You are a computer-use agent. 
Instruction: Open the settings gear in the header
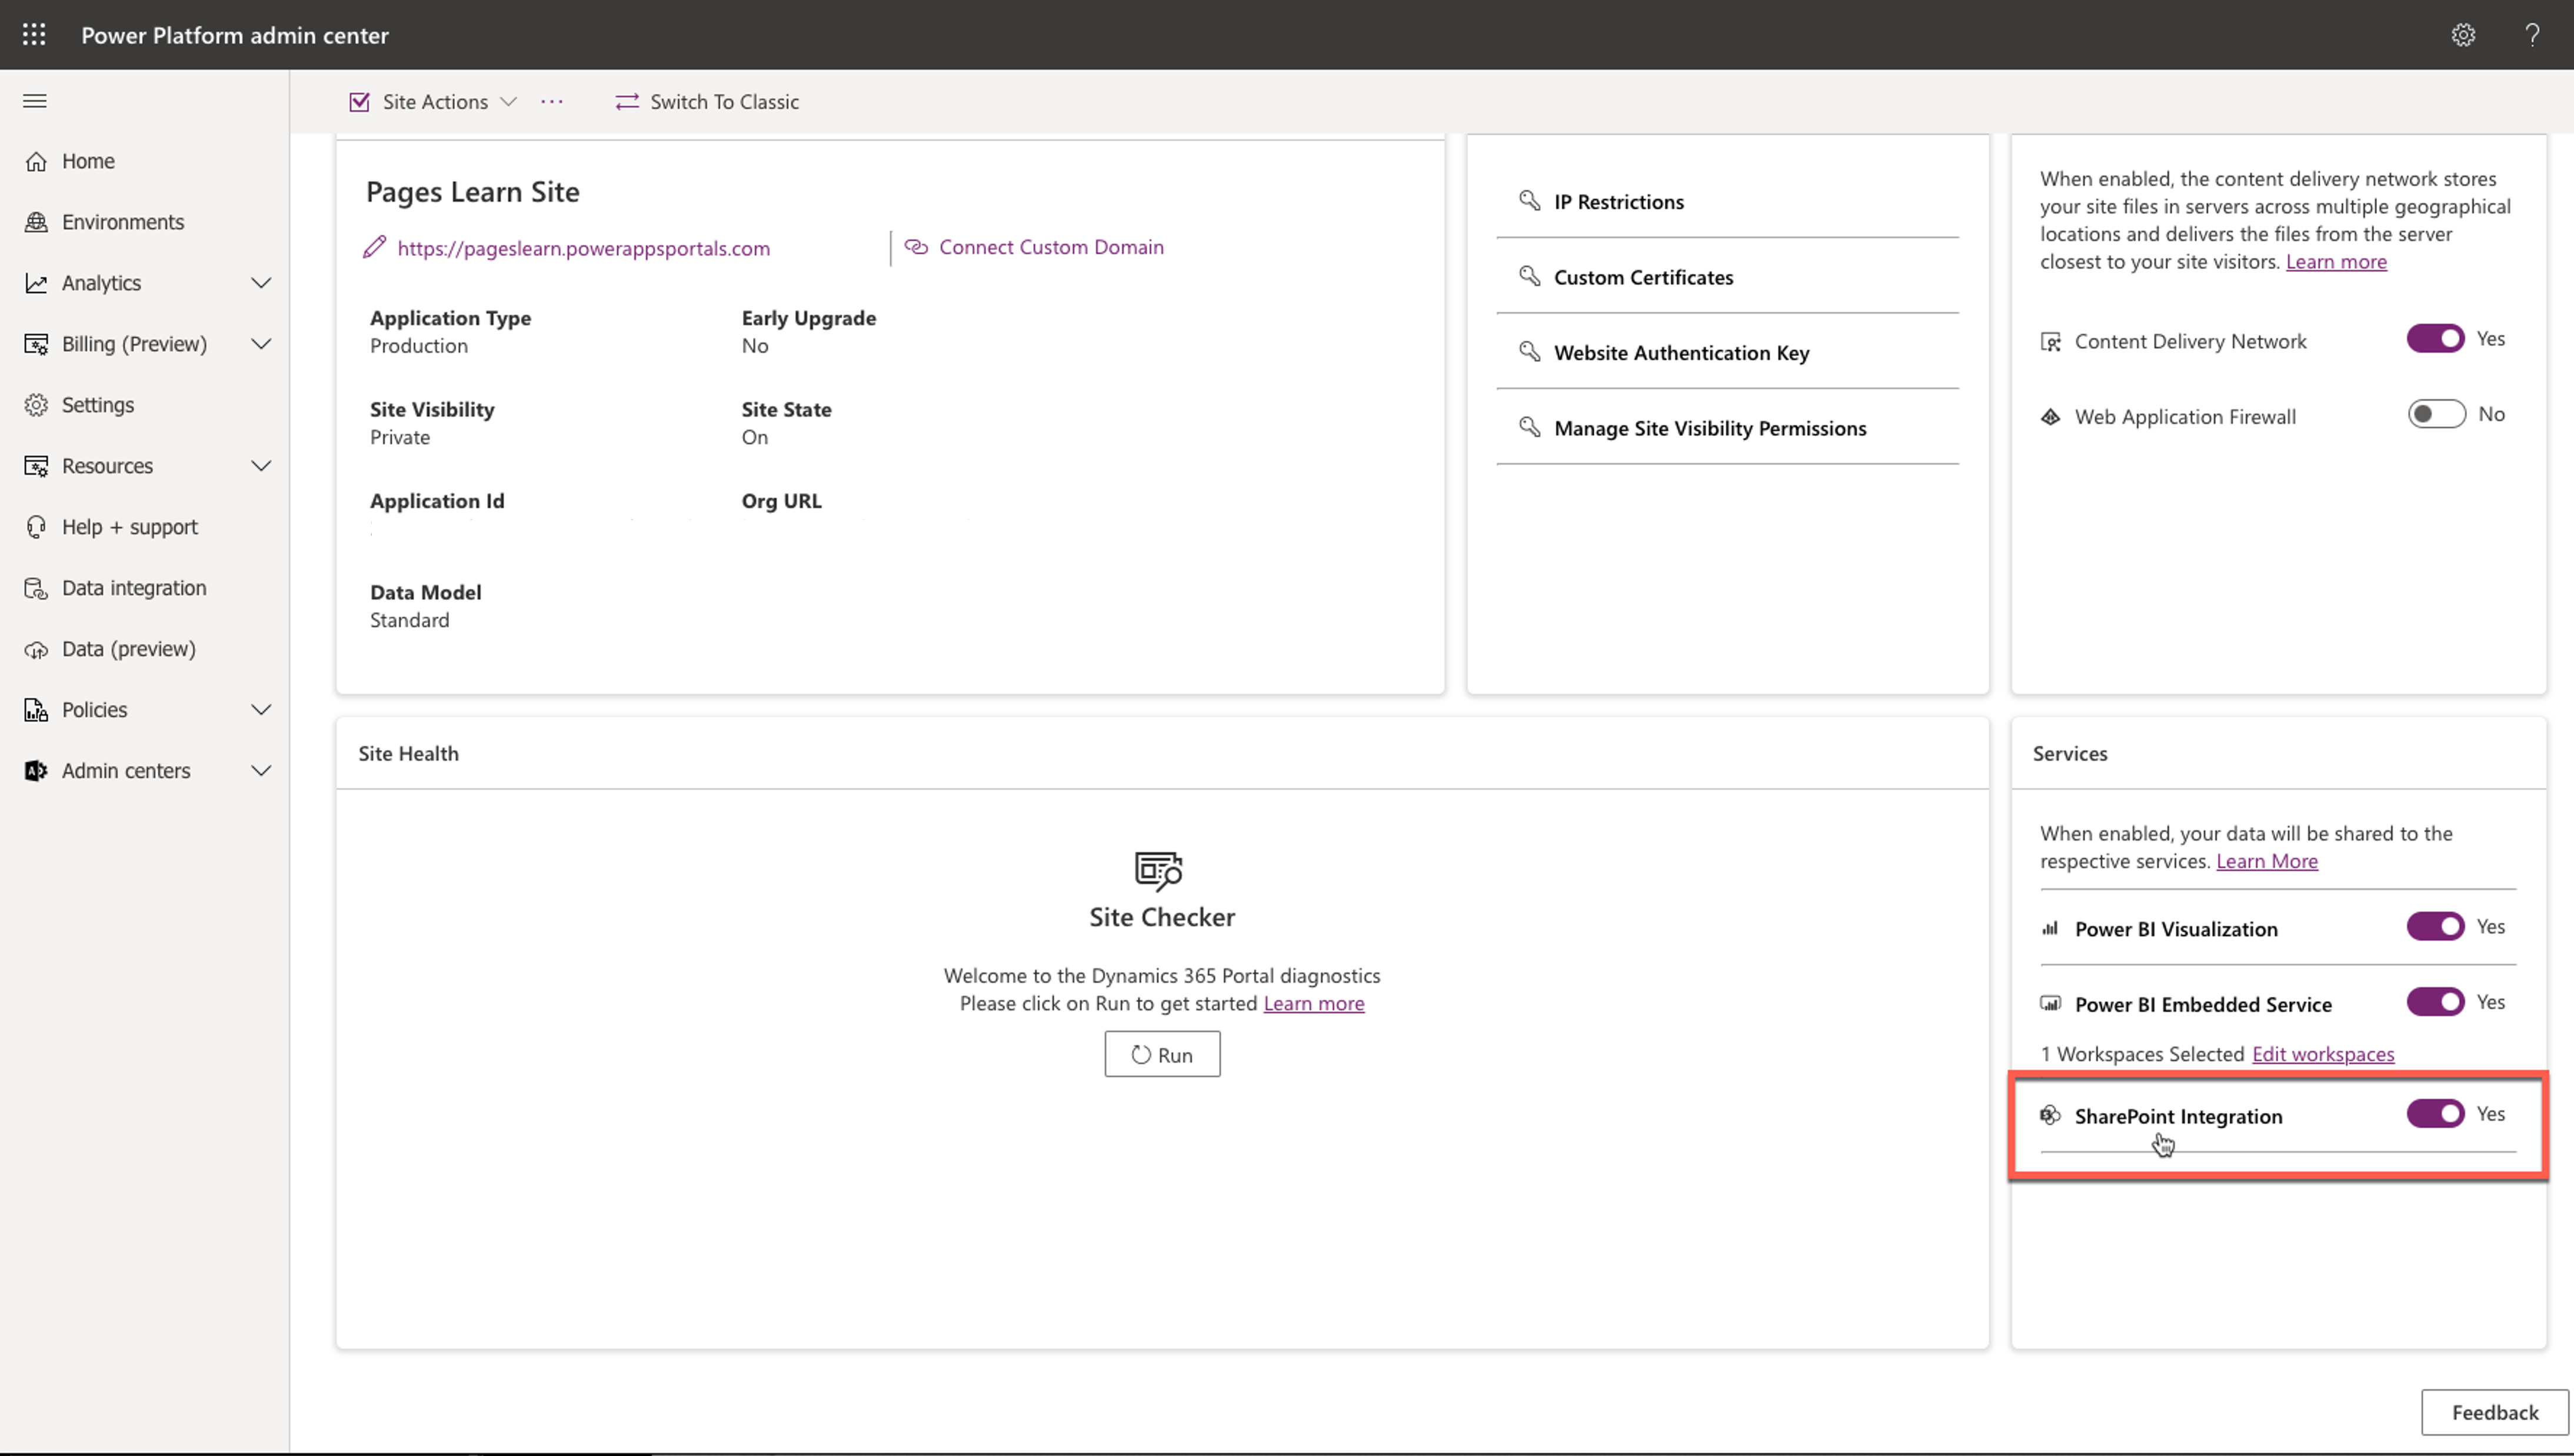[2463, 35]
